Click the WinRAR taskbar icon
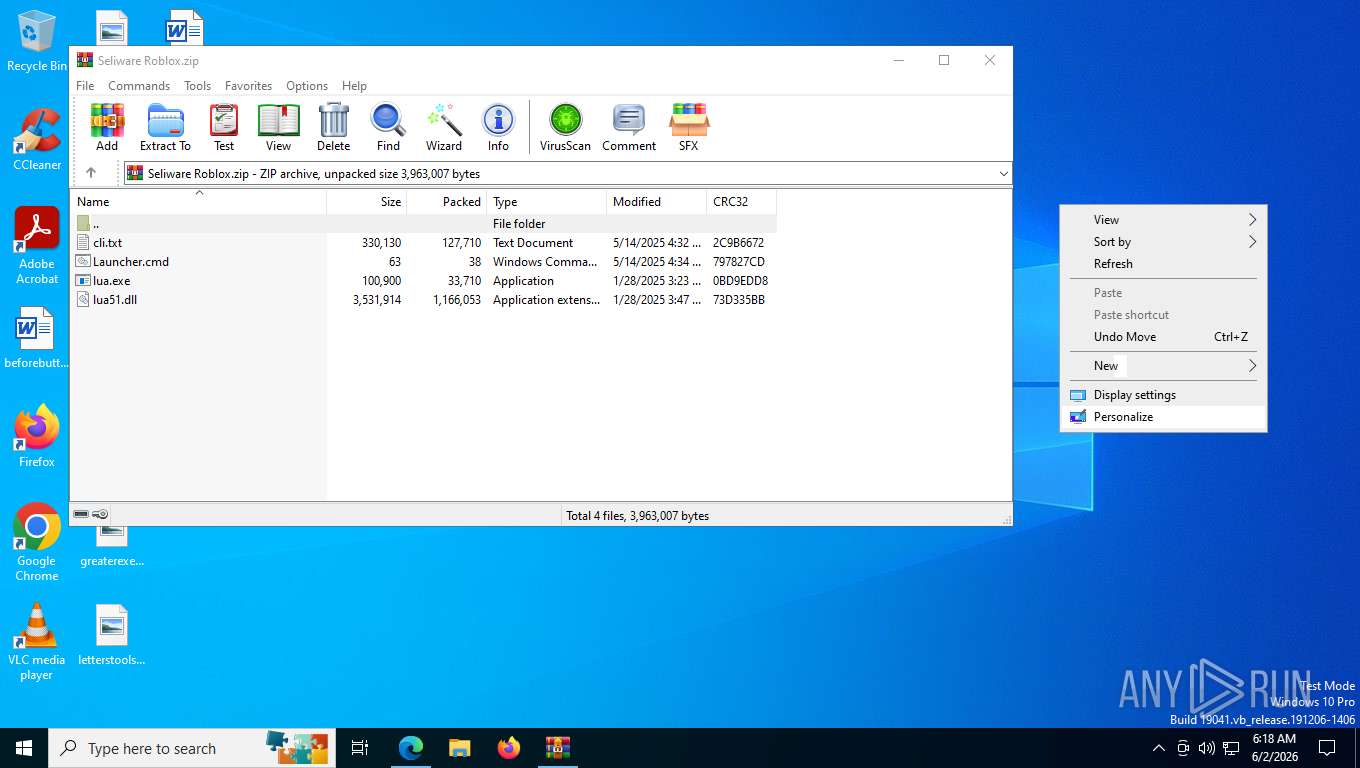1360x768 pixels. coord(557,748)
